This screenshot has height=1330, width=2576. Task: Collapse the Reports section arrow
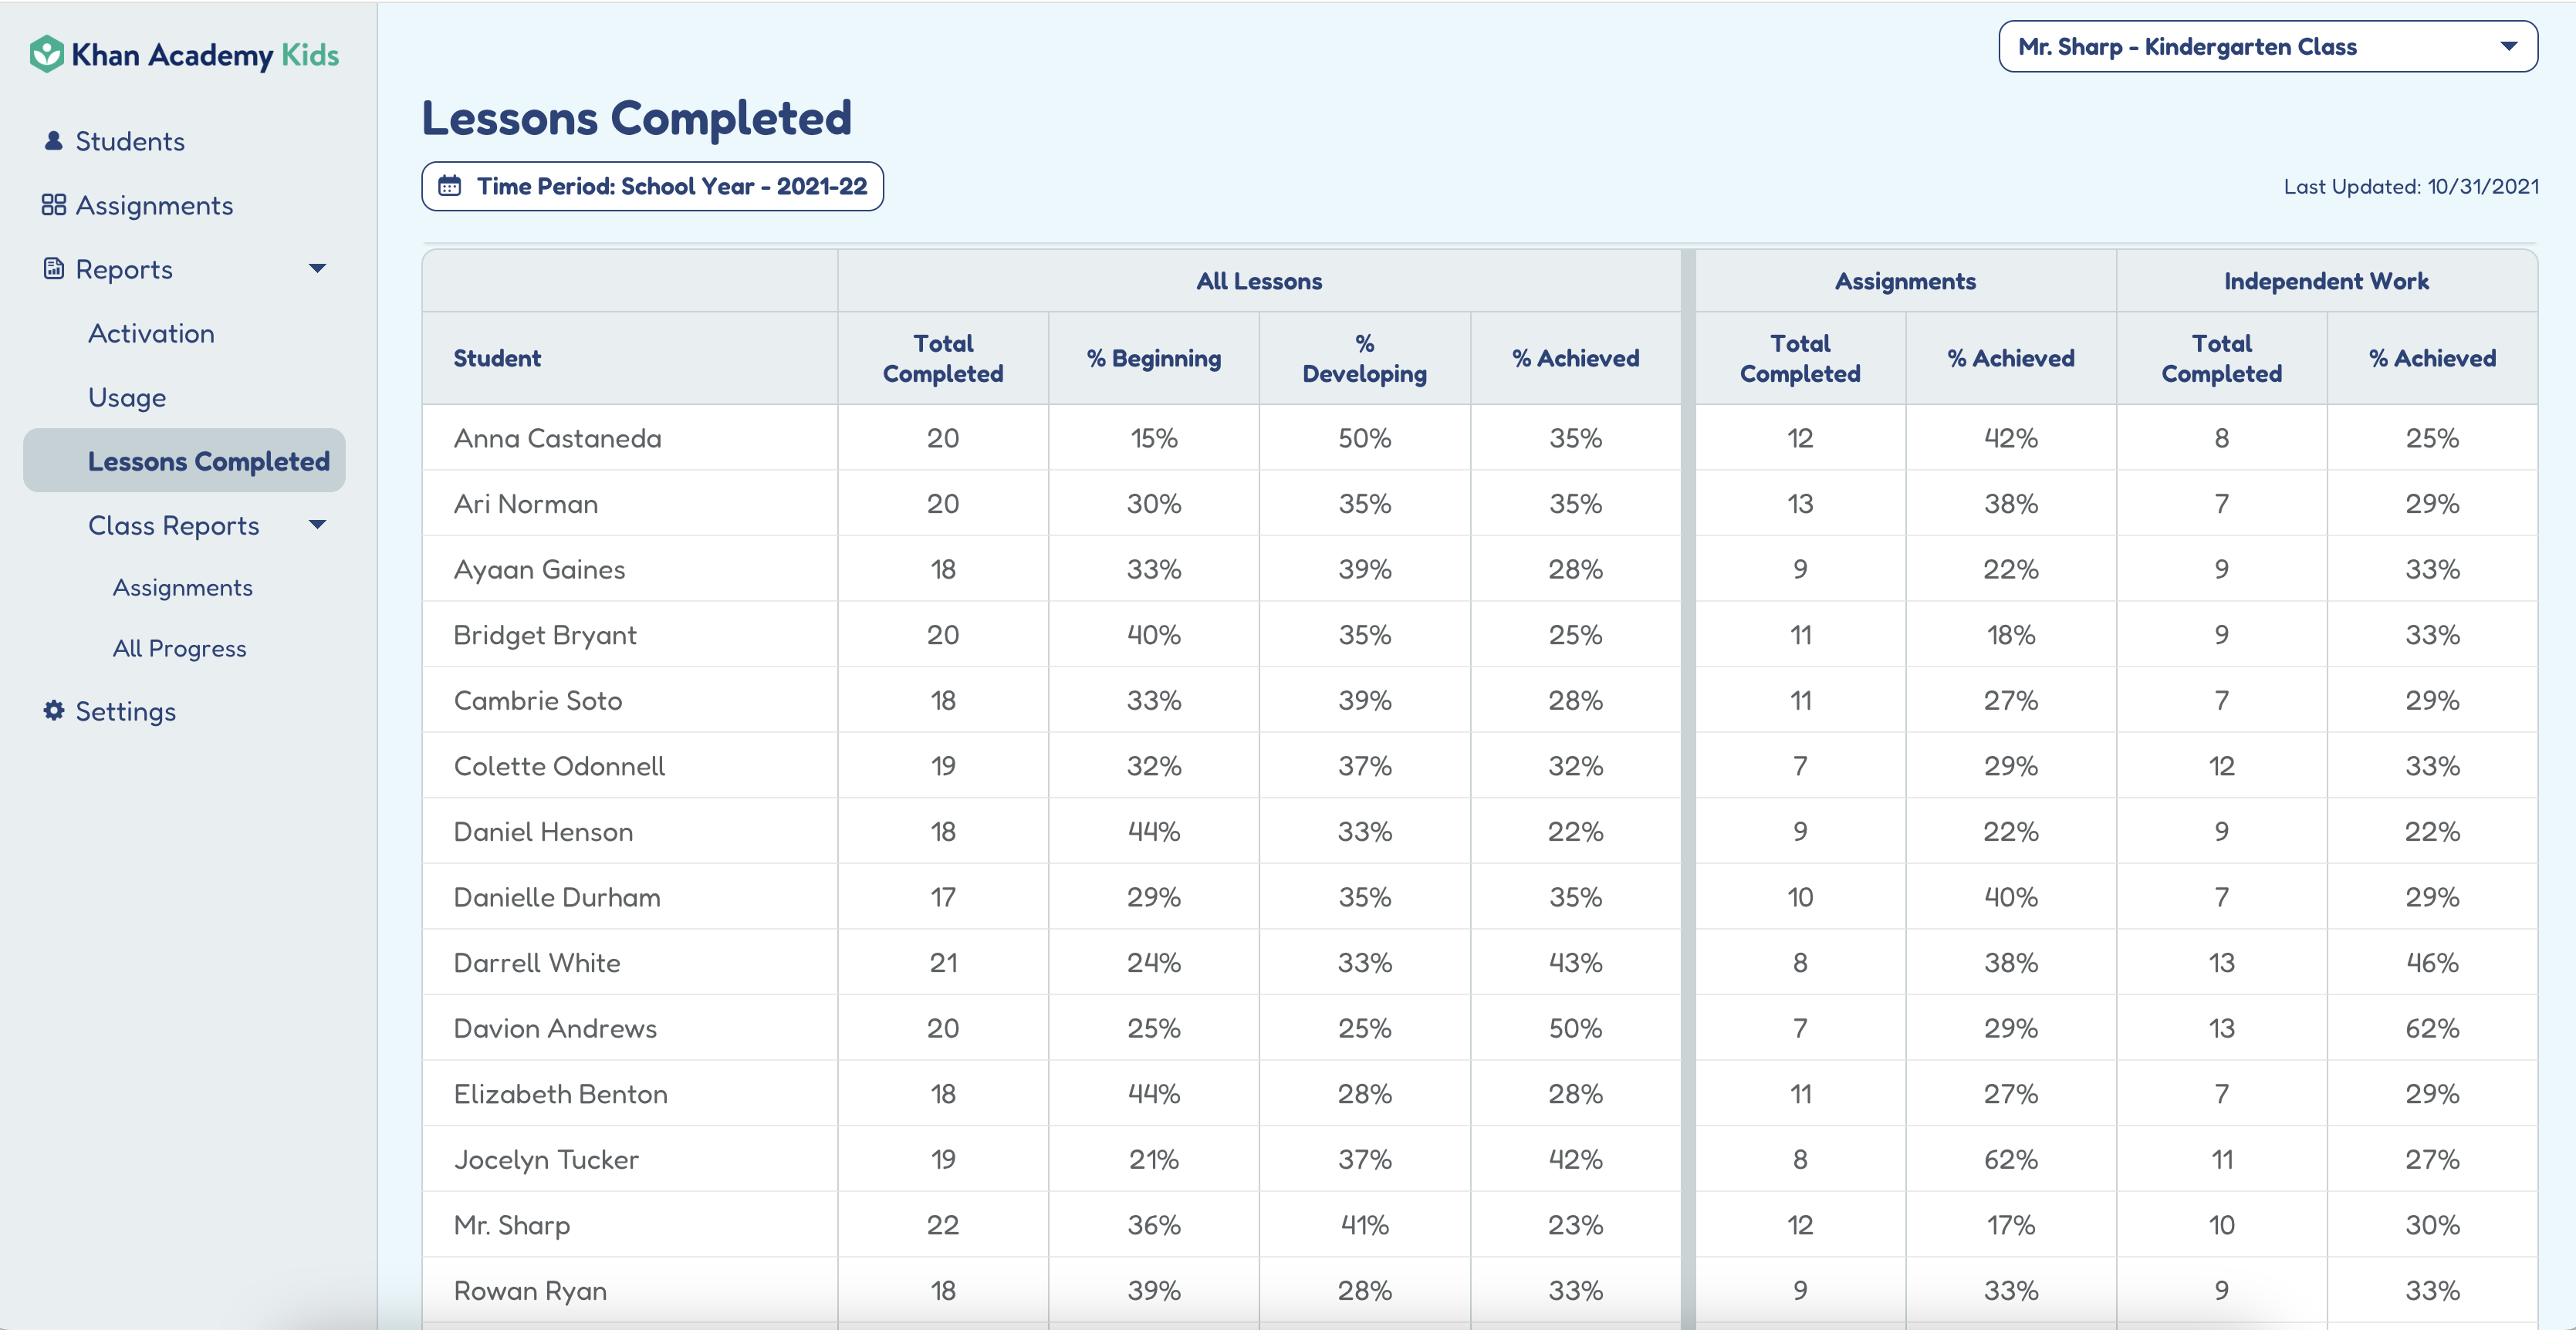[317, 269]
